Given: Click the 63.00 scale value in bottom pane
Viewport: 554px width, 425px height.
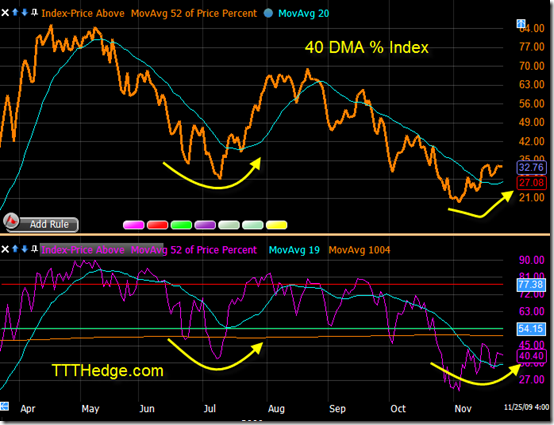Looking at the screenshot, I should tap(532, 311).
